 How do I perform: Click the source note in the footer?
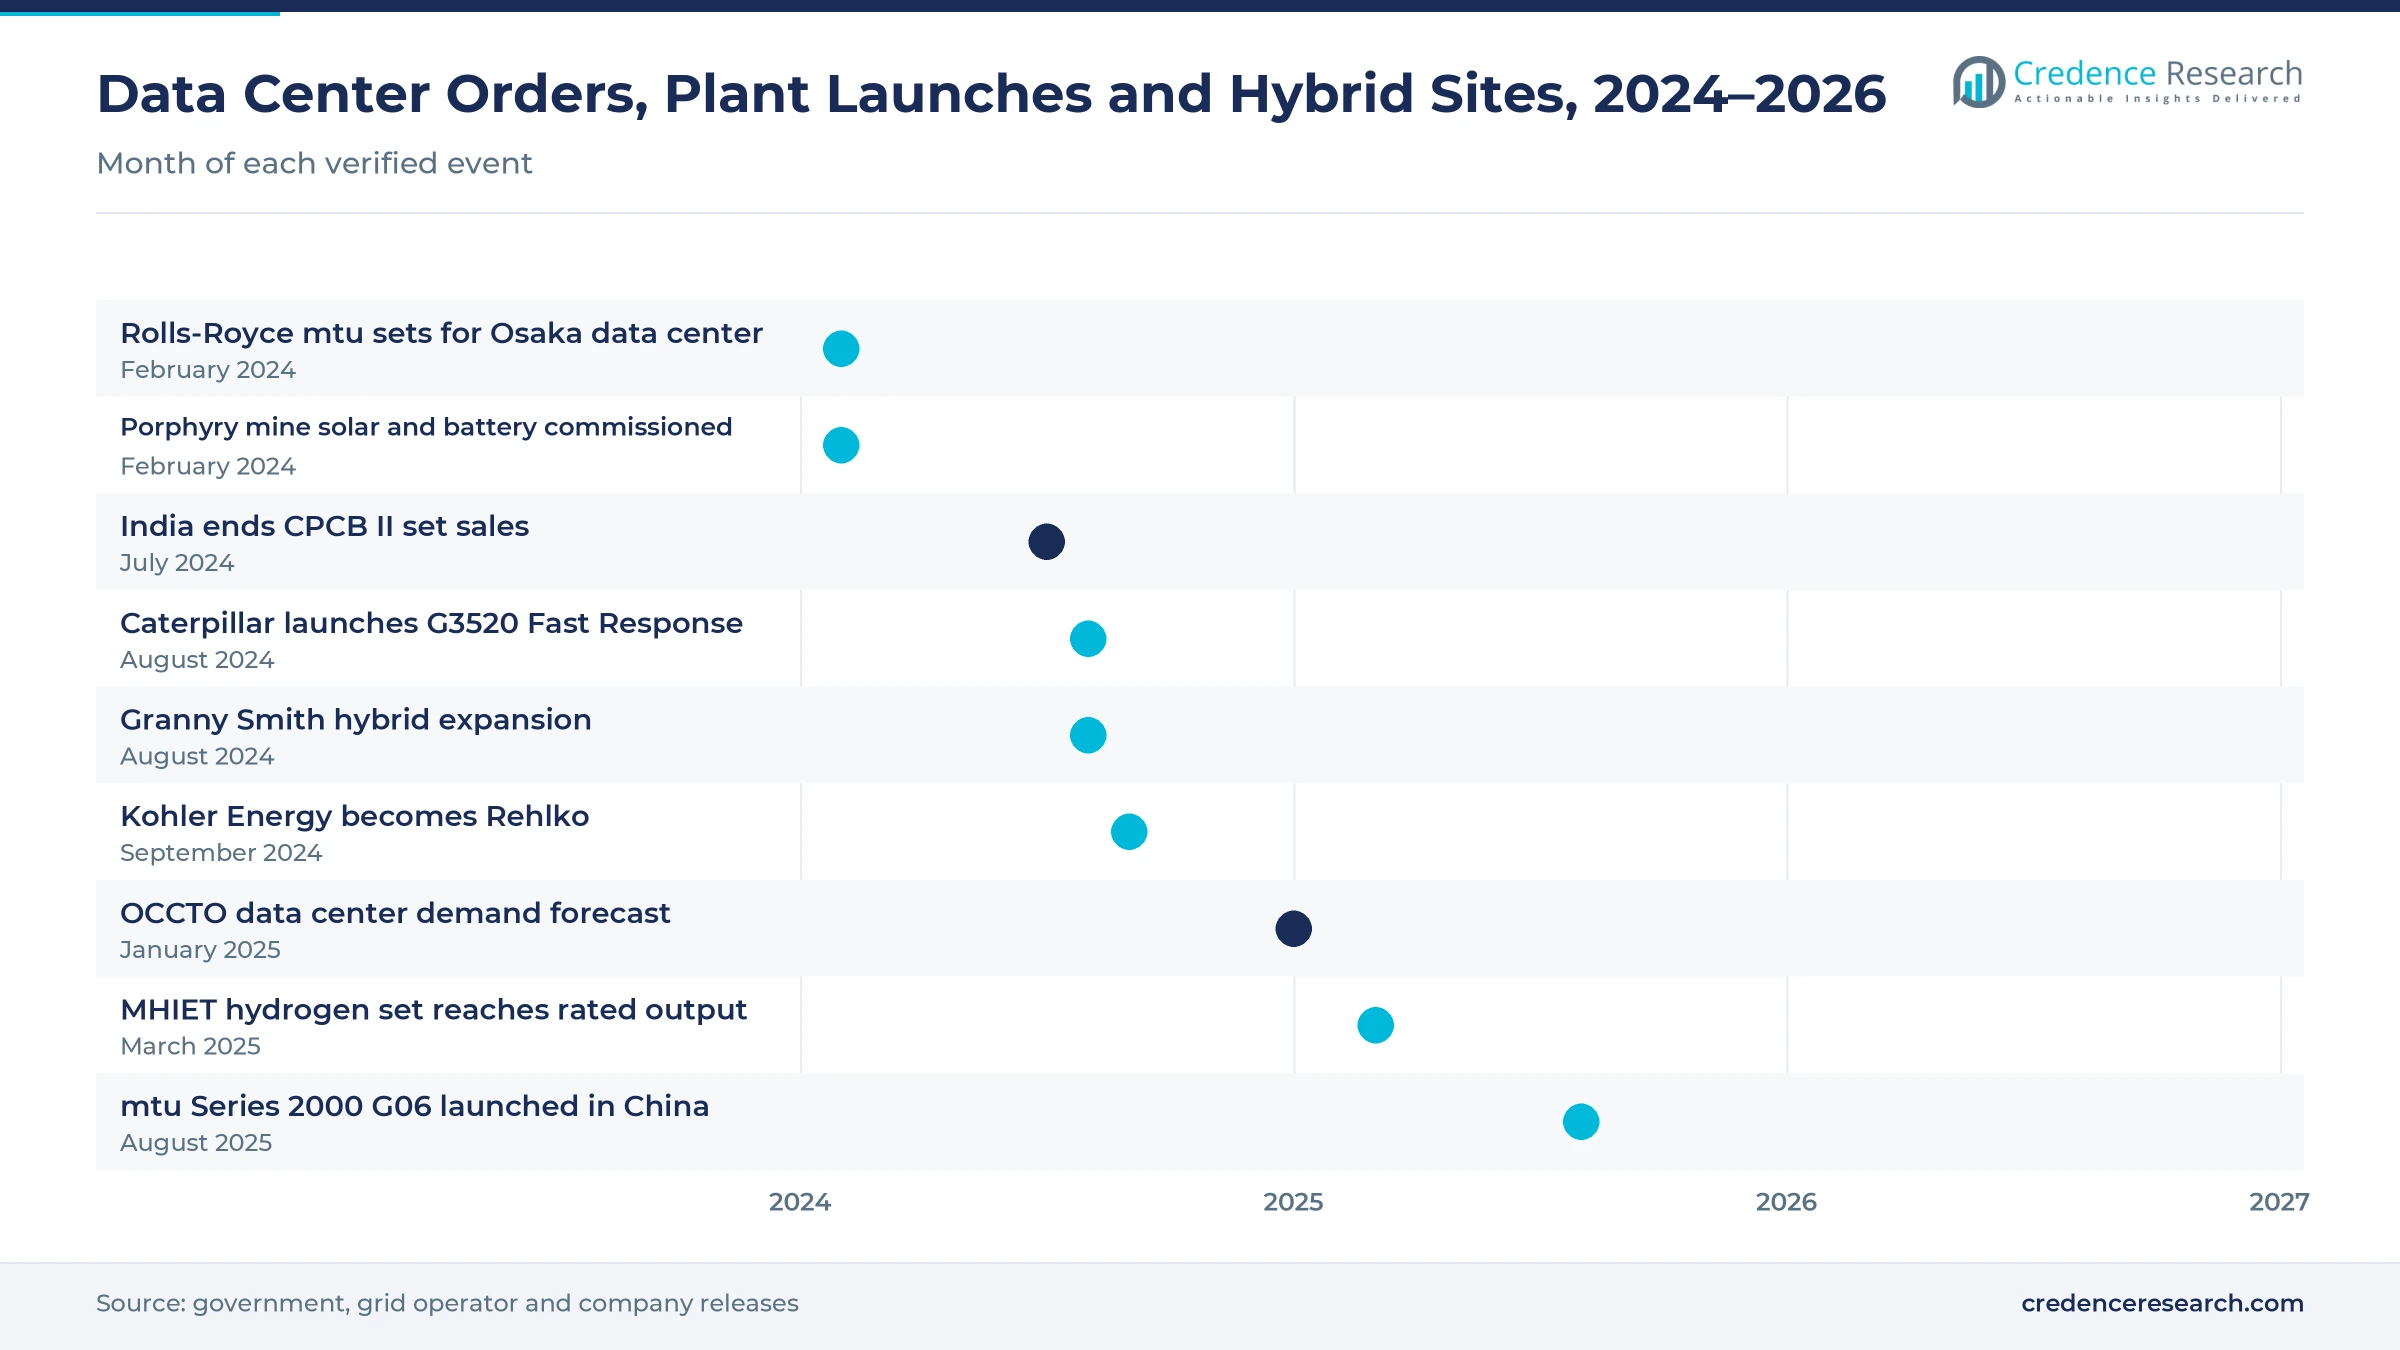(x=447, y=1303)
